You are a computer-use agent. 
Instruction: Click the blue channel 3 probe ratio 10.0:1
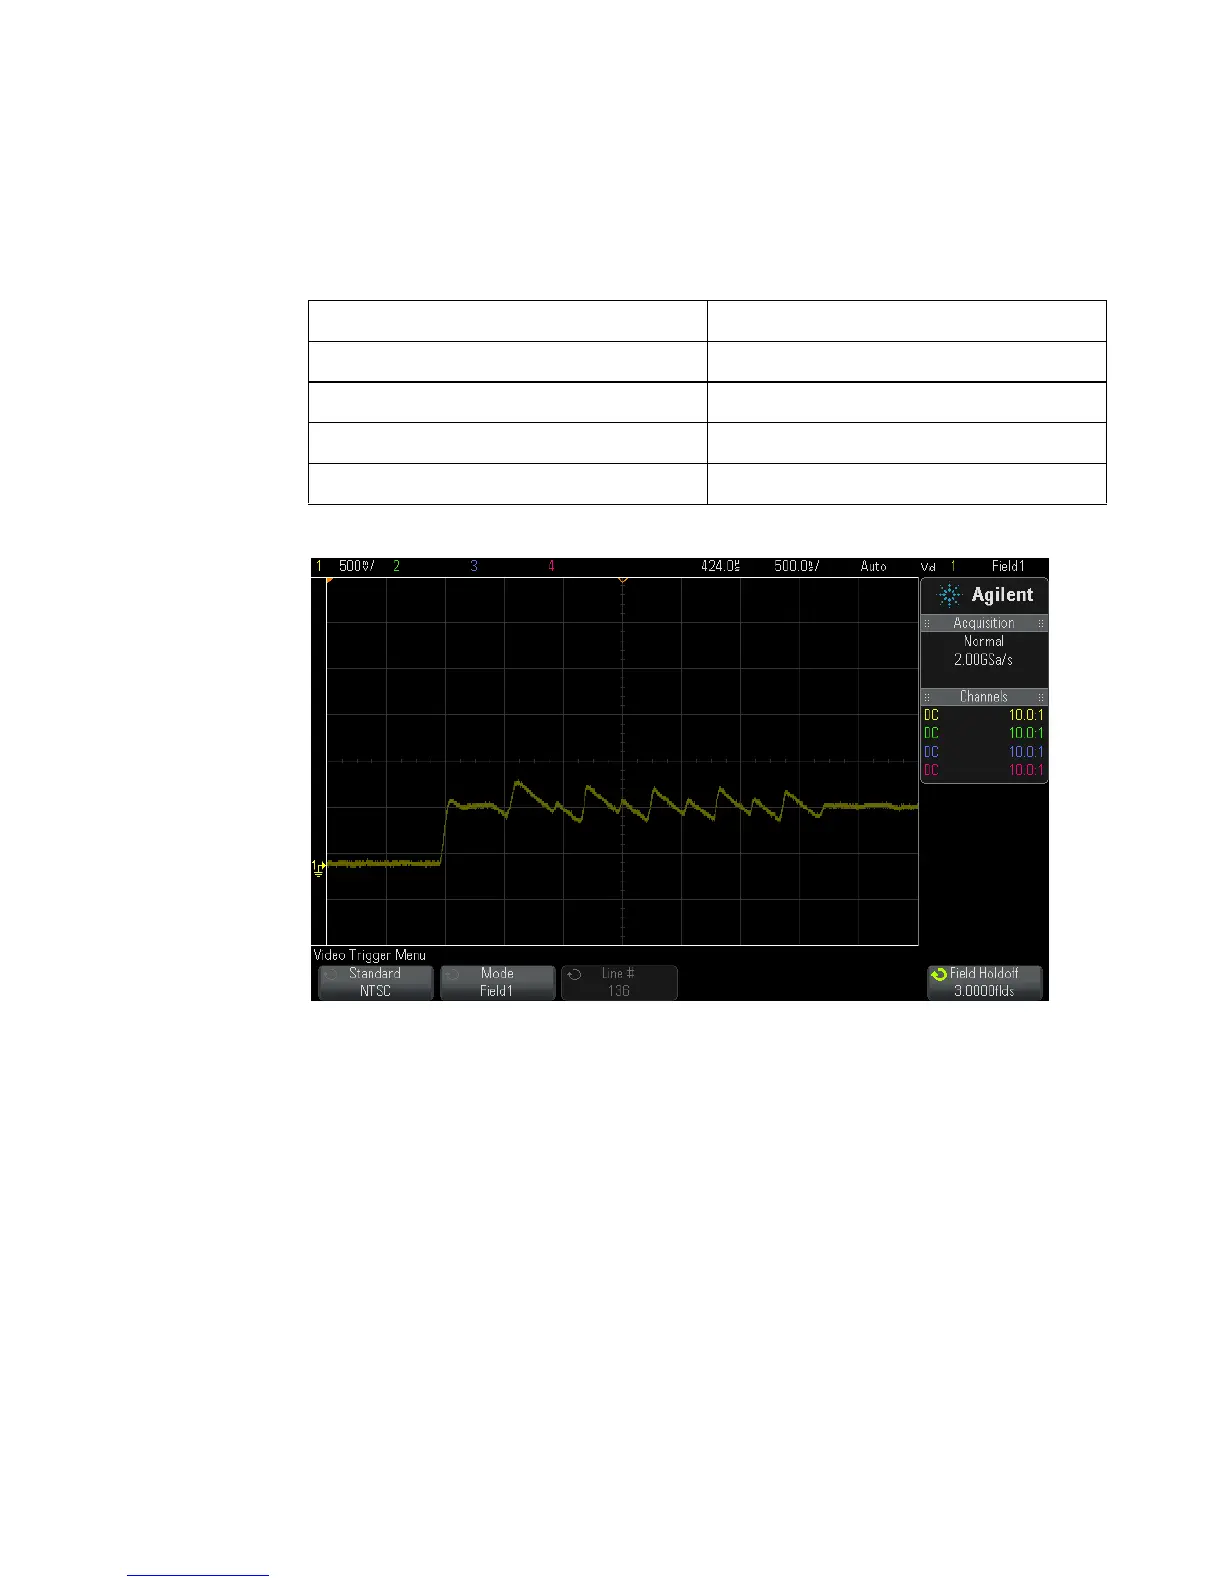[x=1026, y=752]
